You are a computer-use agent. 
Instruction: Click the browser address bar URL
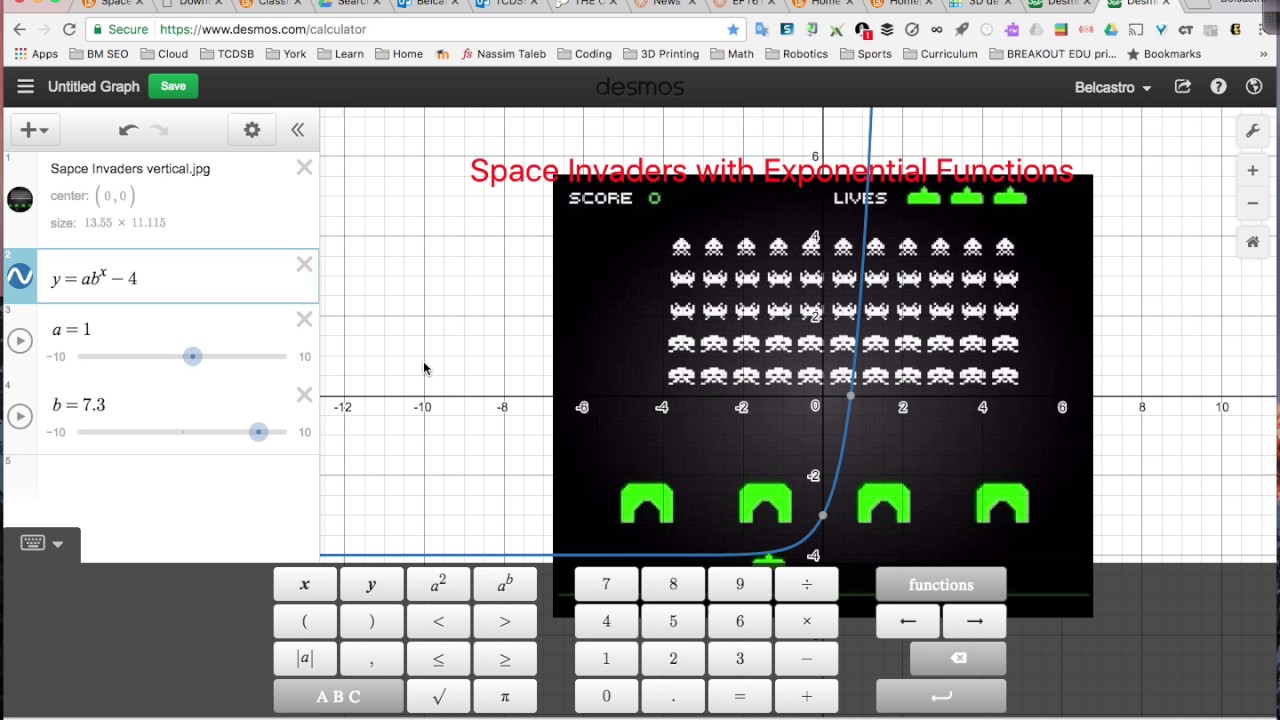(x=263, y=29)
